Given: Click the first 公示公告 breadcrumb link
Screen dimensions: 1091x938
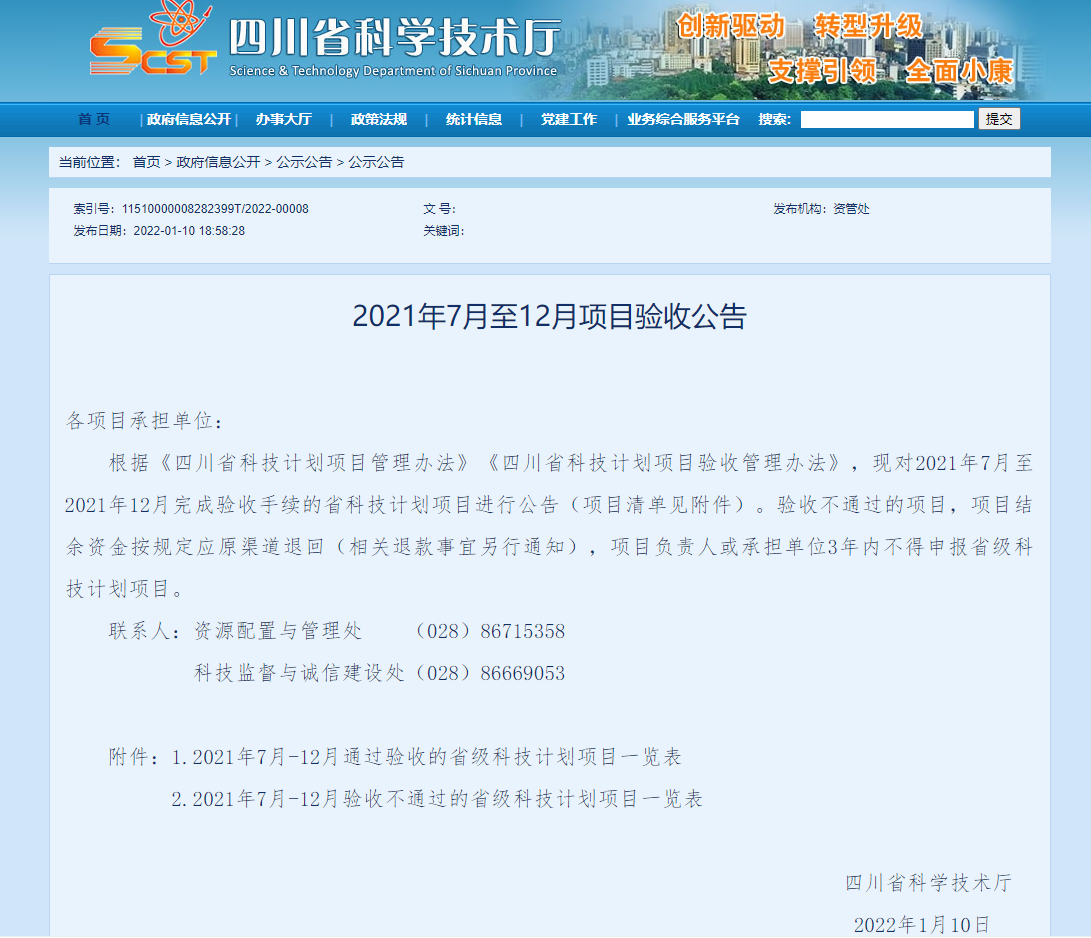Looking at the screenshot, I should [x=304, y=162].
